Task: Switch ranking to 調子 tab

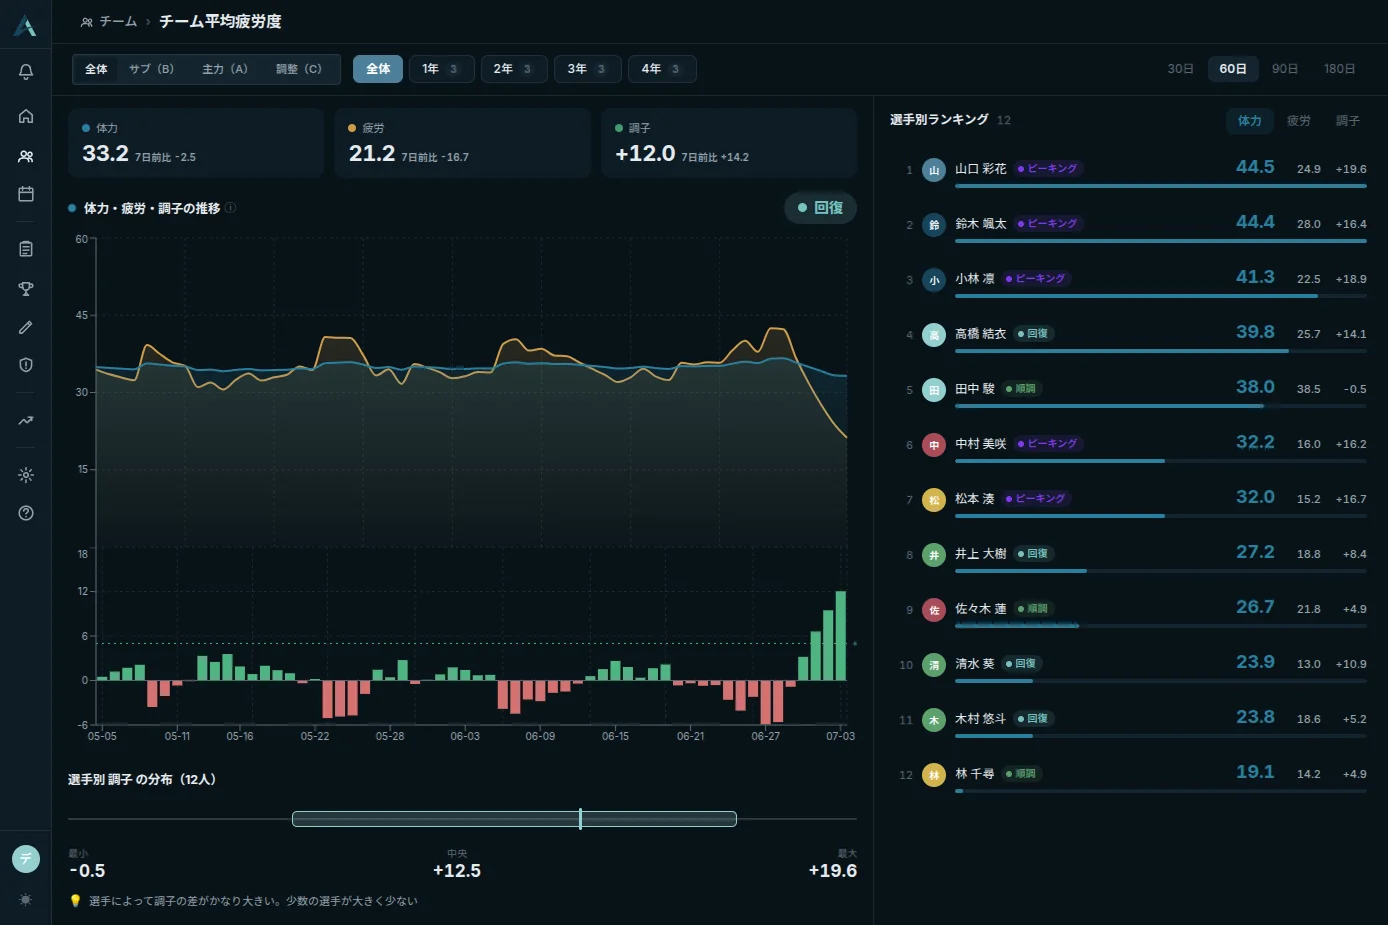Action: [x=1348, y=121]
